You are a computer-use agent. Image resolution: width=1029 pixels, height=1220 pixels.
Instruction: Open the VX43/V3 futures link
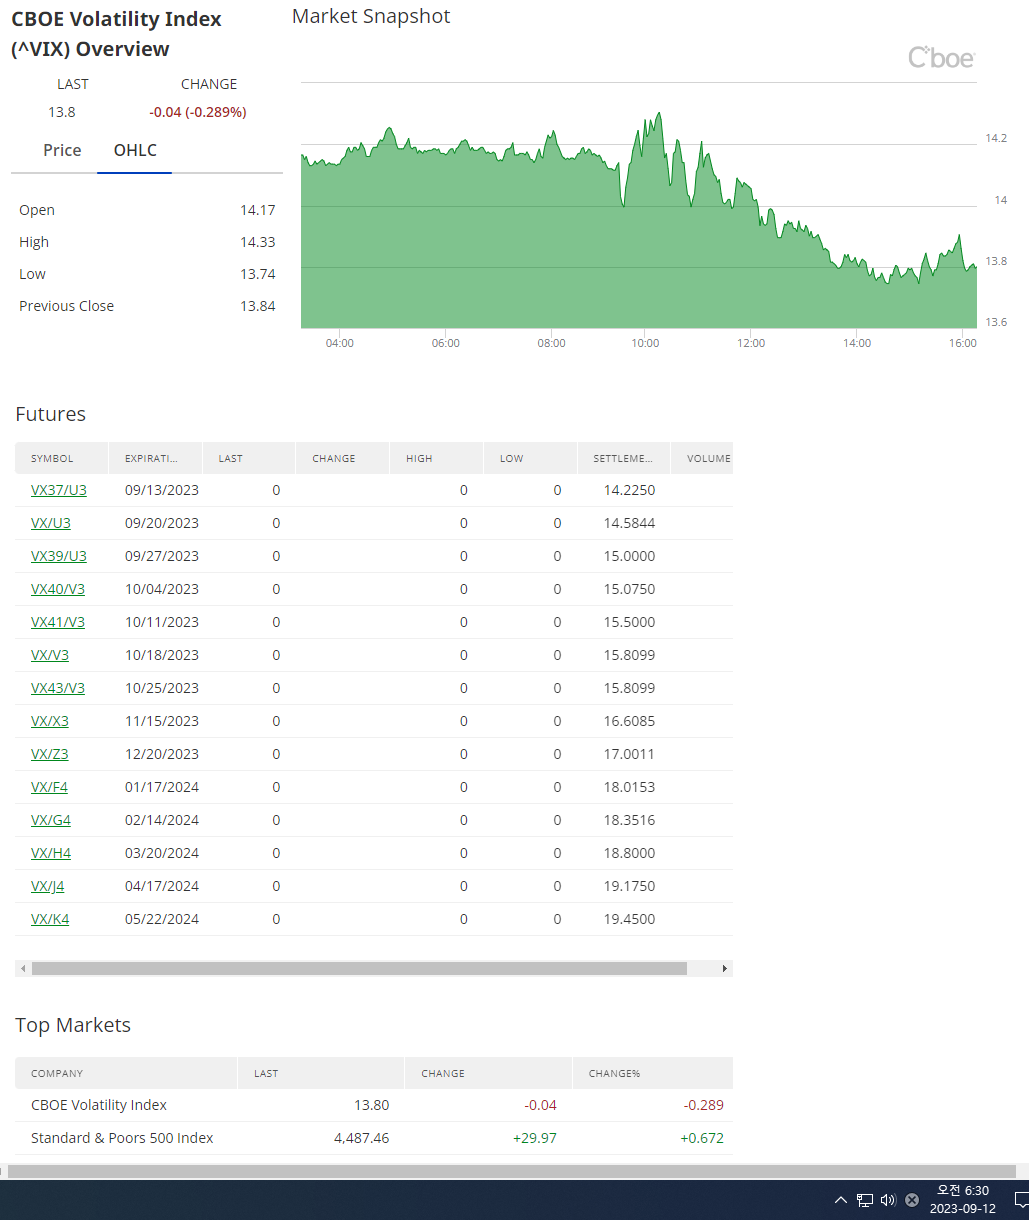[58, 688]
